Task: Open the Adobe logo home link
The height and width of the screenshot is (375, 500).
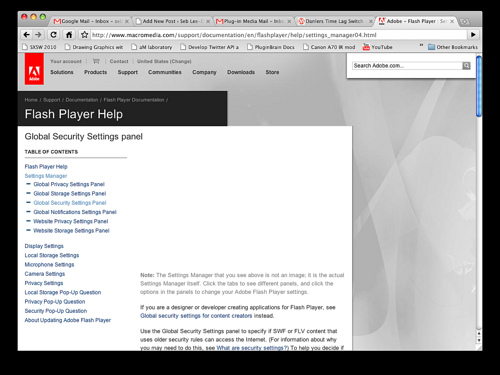Action: coord(34,69)
